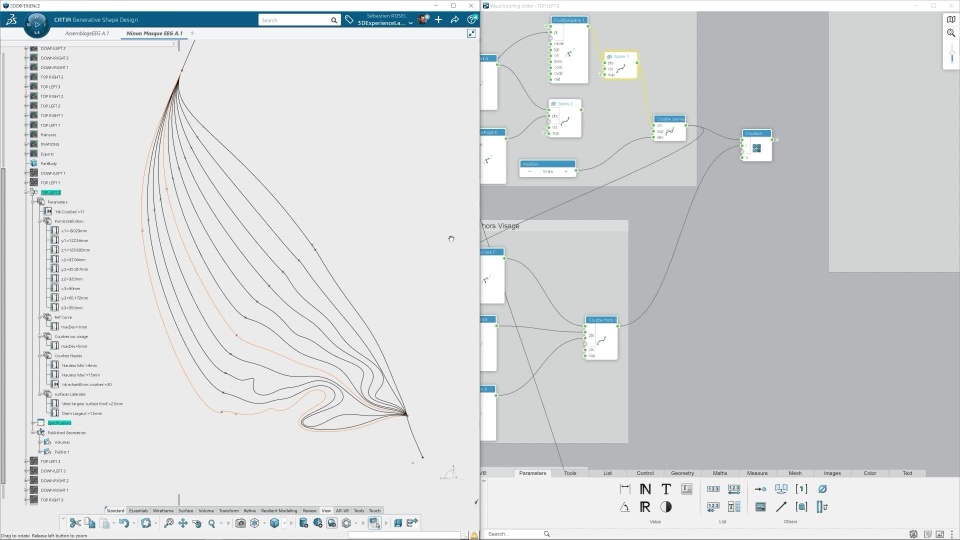The width and height of the screenshot is (960, 540).
Task: Select the highlighted TOP LEFT 2 tree item
Action: tap(51, 192)
